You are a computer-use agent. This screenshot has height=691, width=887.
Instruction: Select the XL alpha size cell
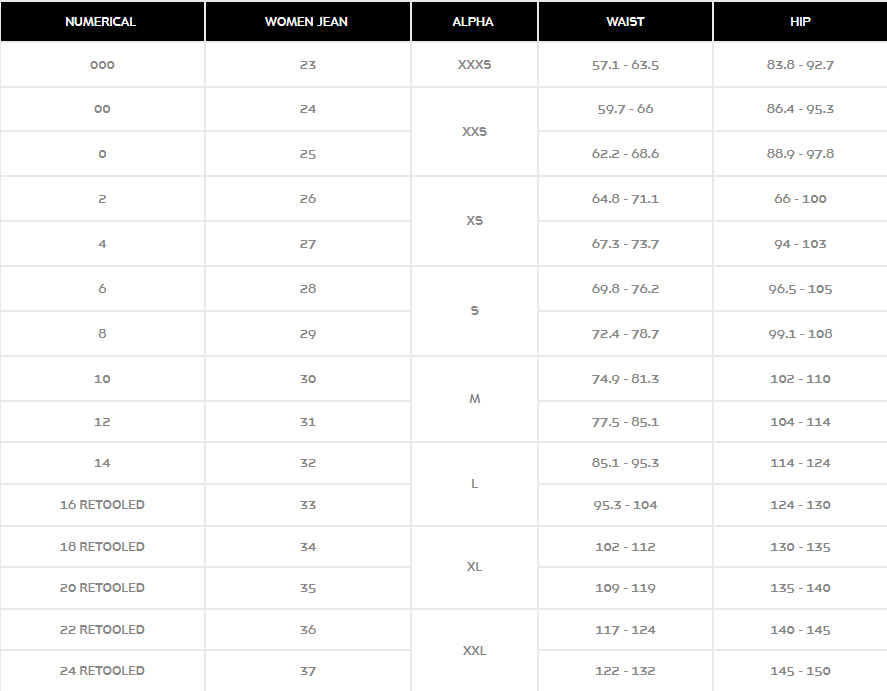point(474,567)
